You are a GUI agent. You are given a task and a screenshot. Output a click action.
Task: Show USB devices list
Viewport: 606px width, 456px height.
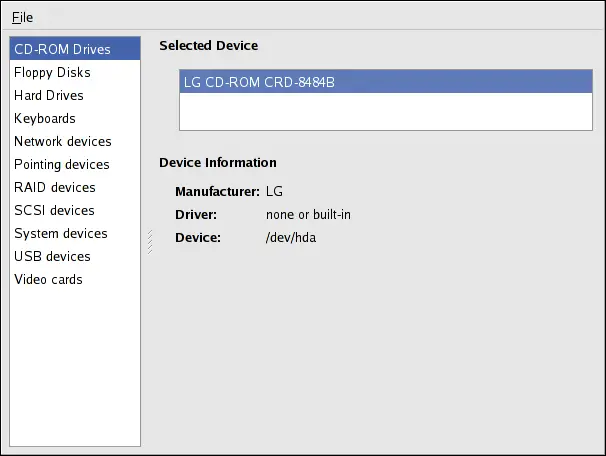click(52, 256)
